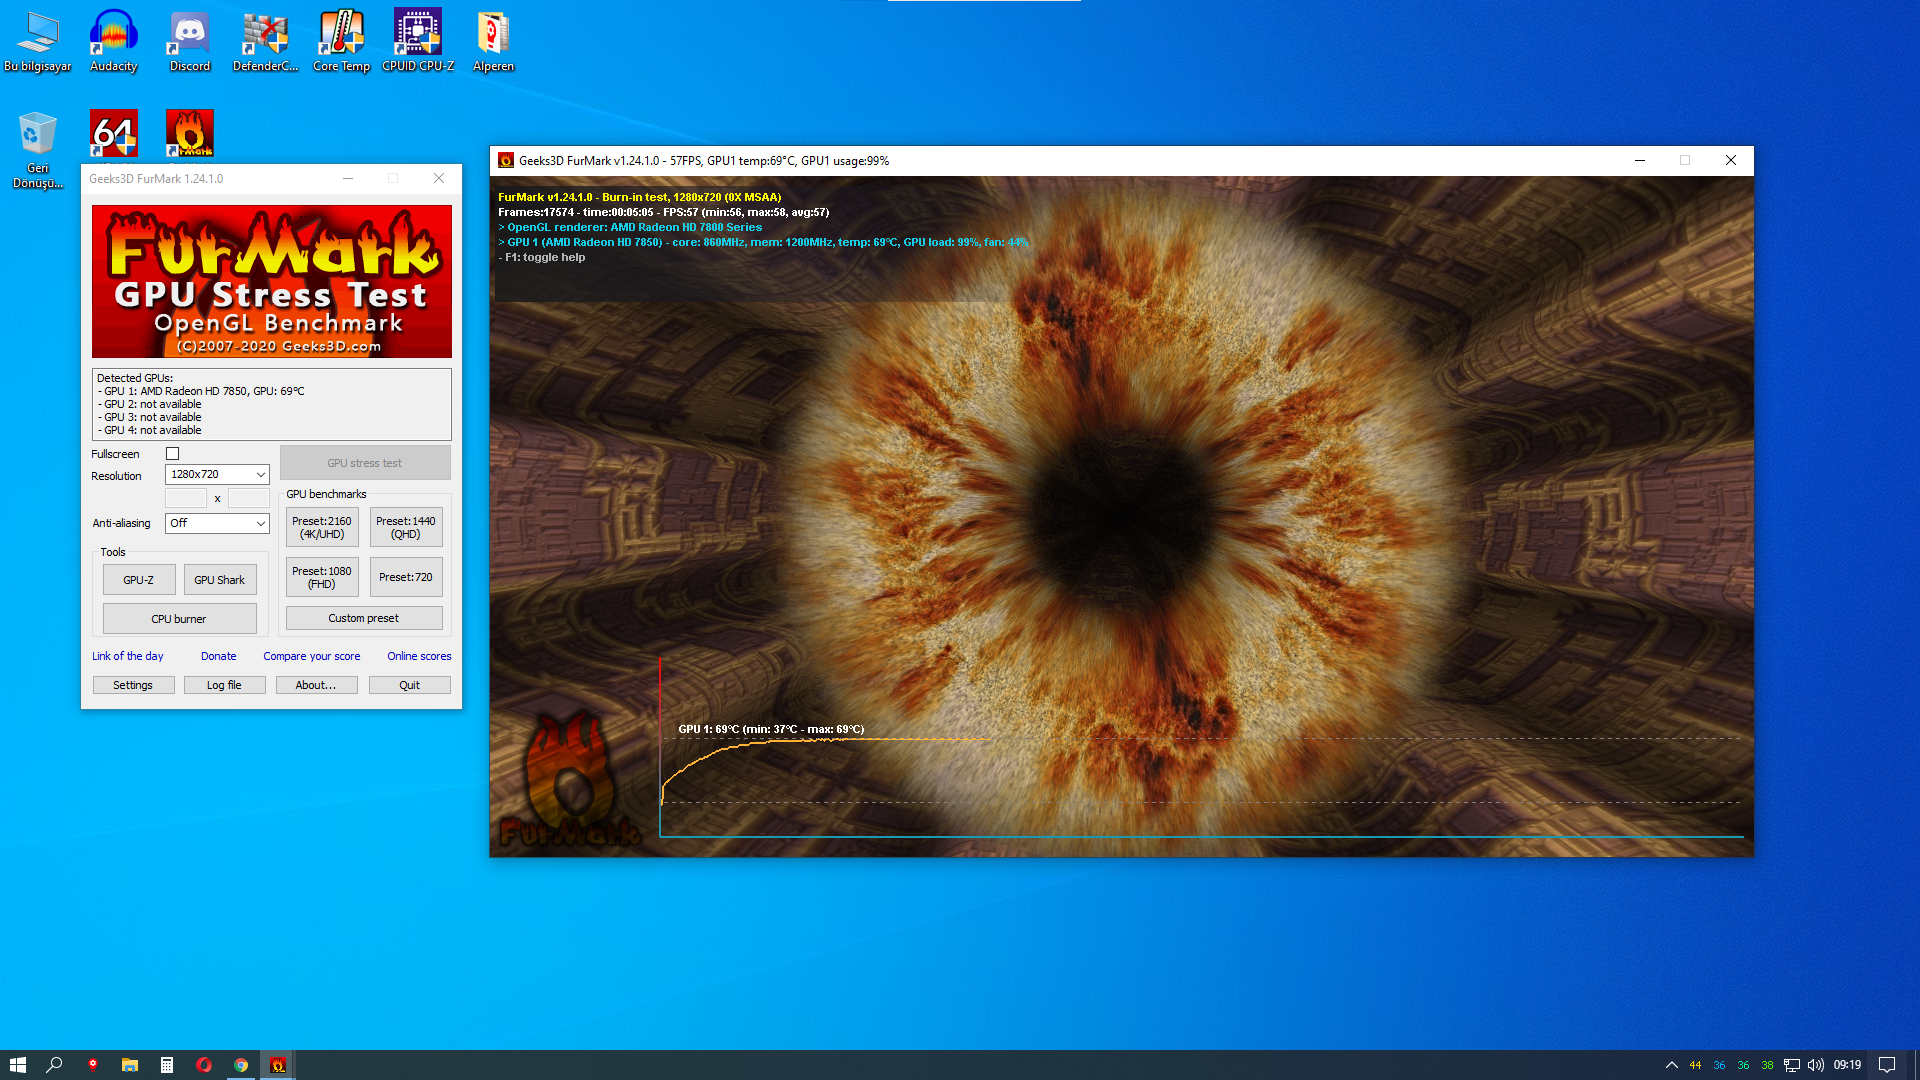Open the Online scores link
Image resolution: width=1920 pixels, height=1080 pixels.
420,656
